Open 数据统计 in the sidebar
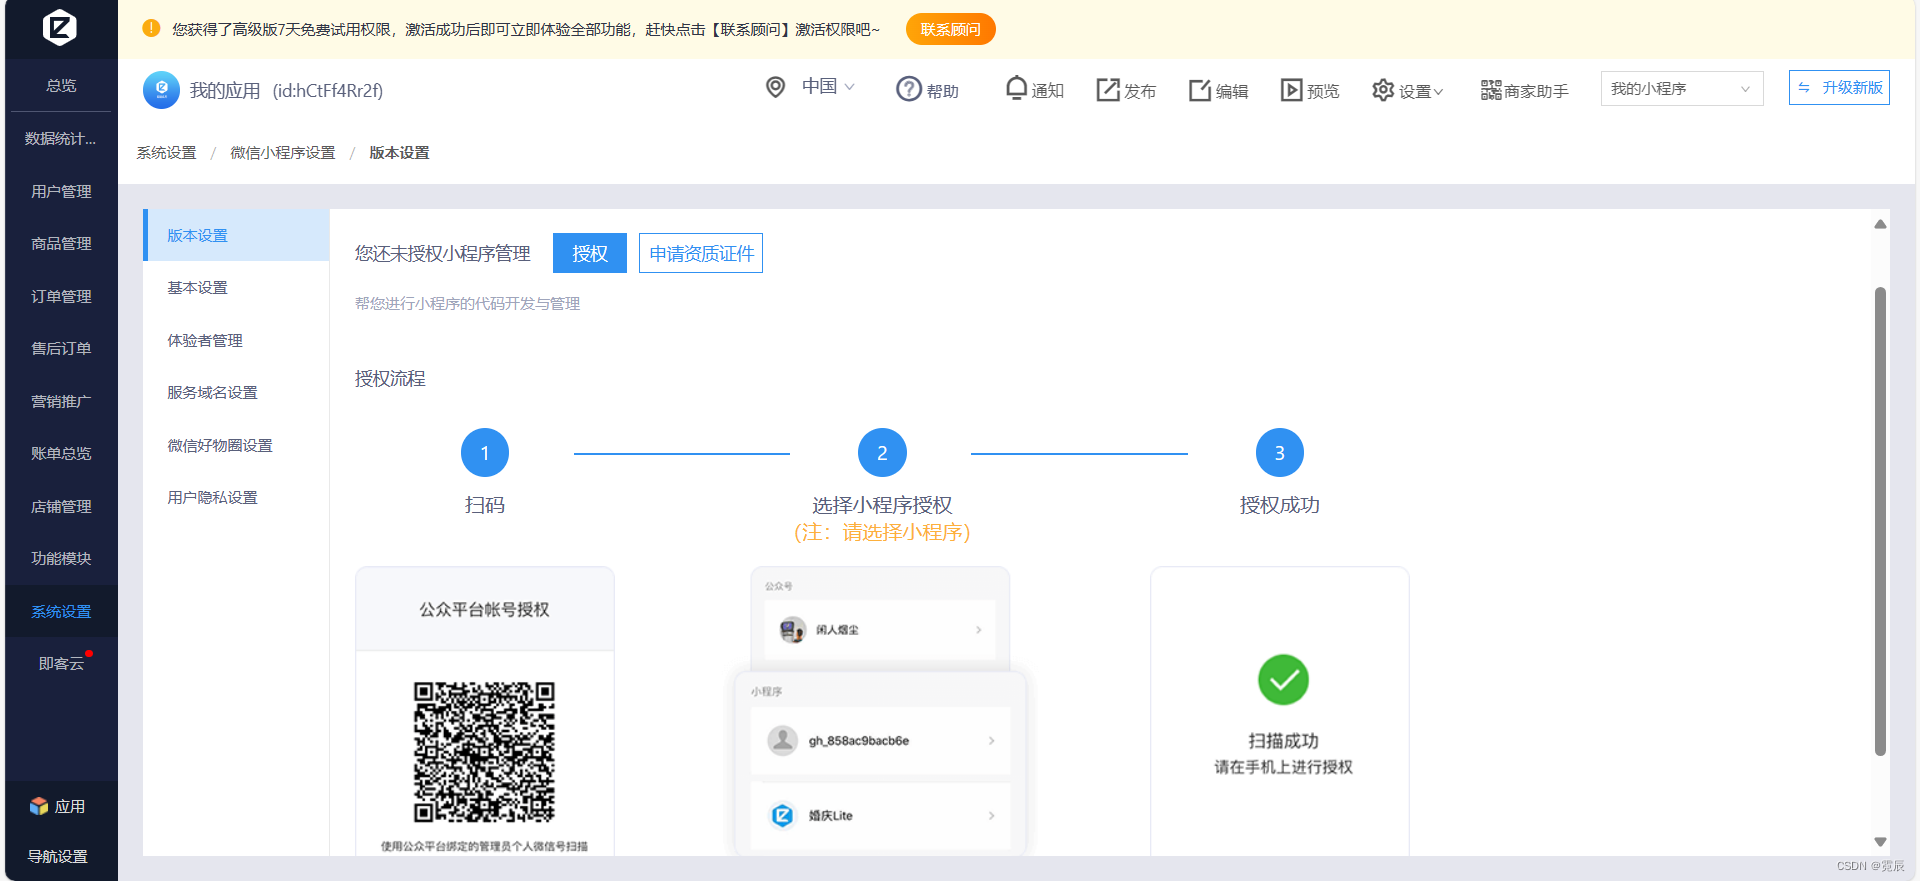Screen dimensions: 1920x881 61,138
